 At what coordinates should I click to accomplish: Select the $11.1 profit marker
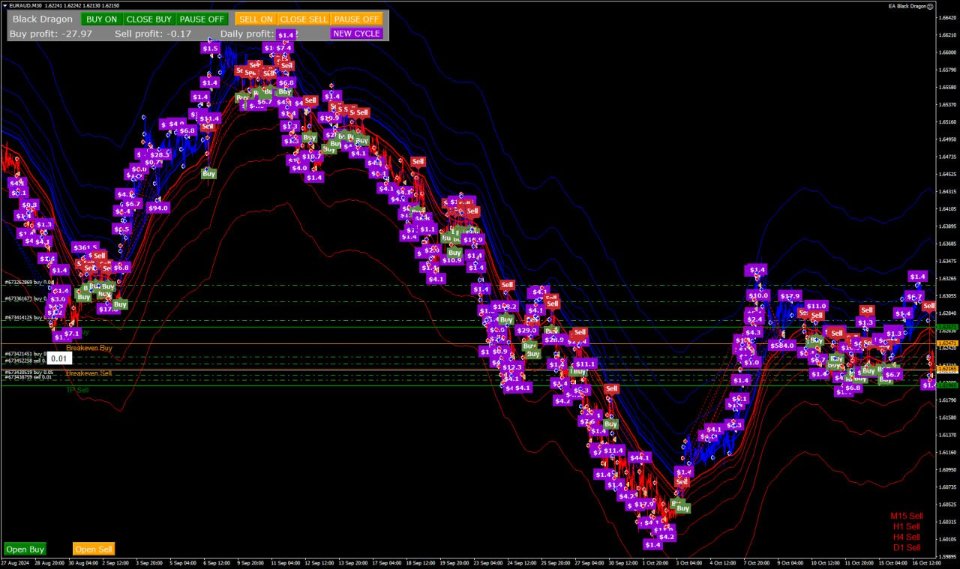pos(585,364)
